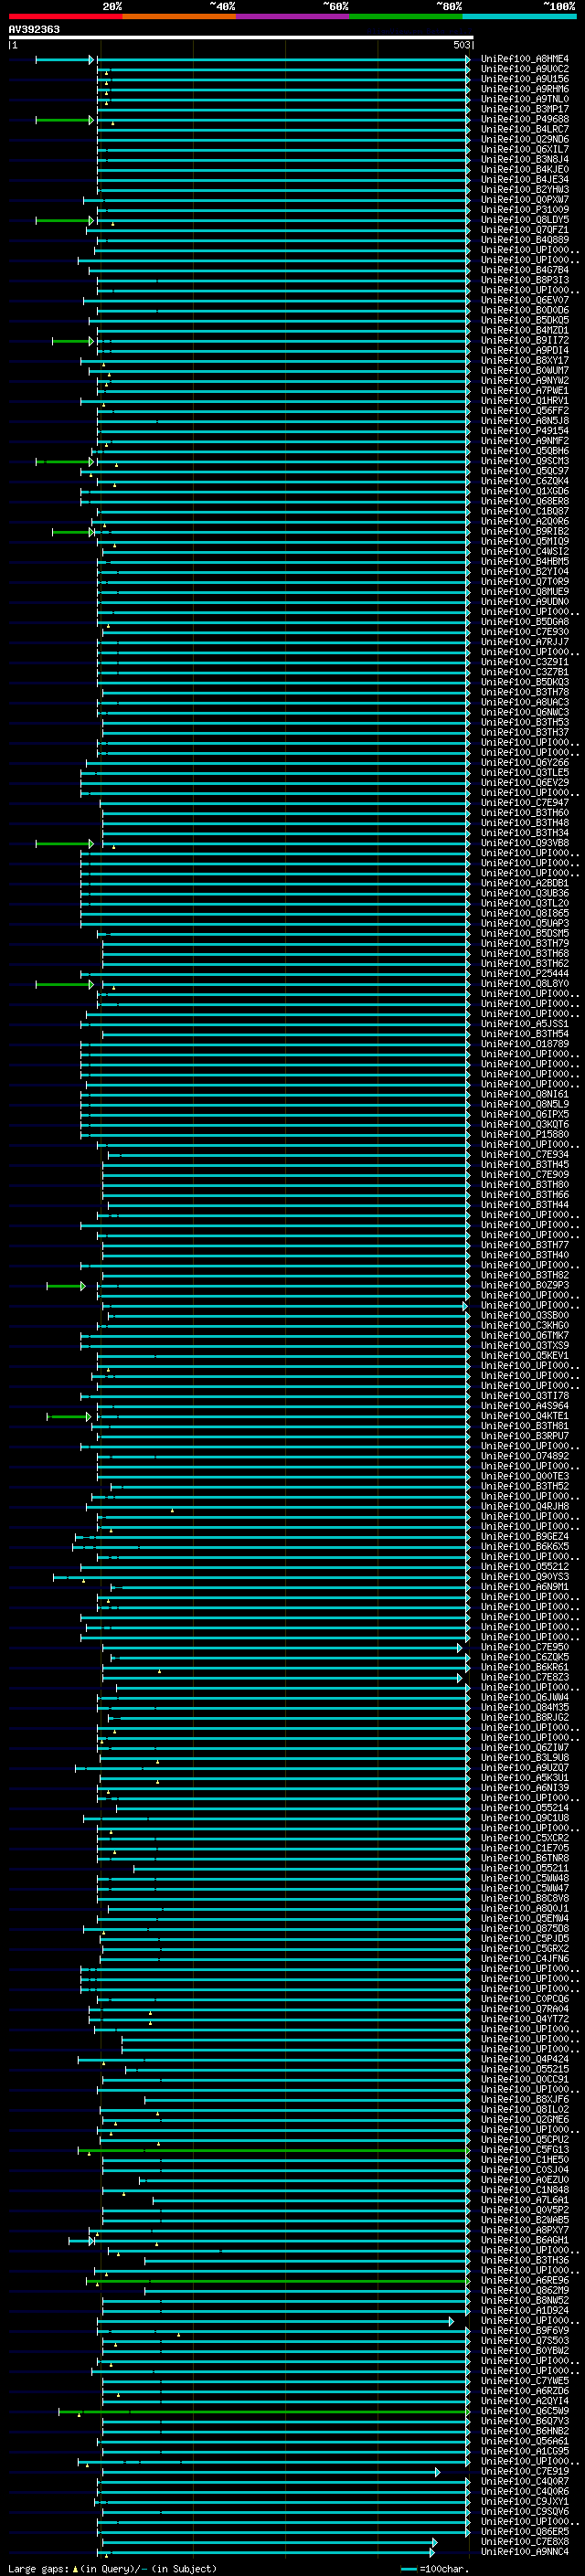
Task: Click the green alignment bar for UniRef100_Q6C5W9
Action: coord(264,2411)
